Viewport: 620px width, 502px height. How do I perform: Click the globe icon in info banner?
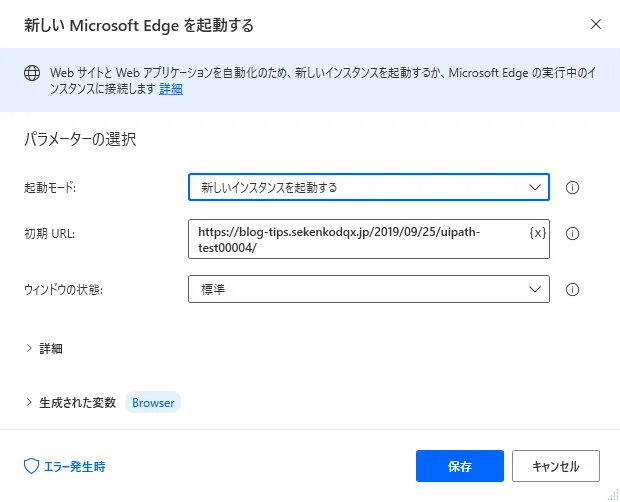click(x=32, y=73)
